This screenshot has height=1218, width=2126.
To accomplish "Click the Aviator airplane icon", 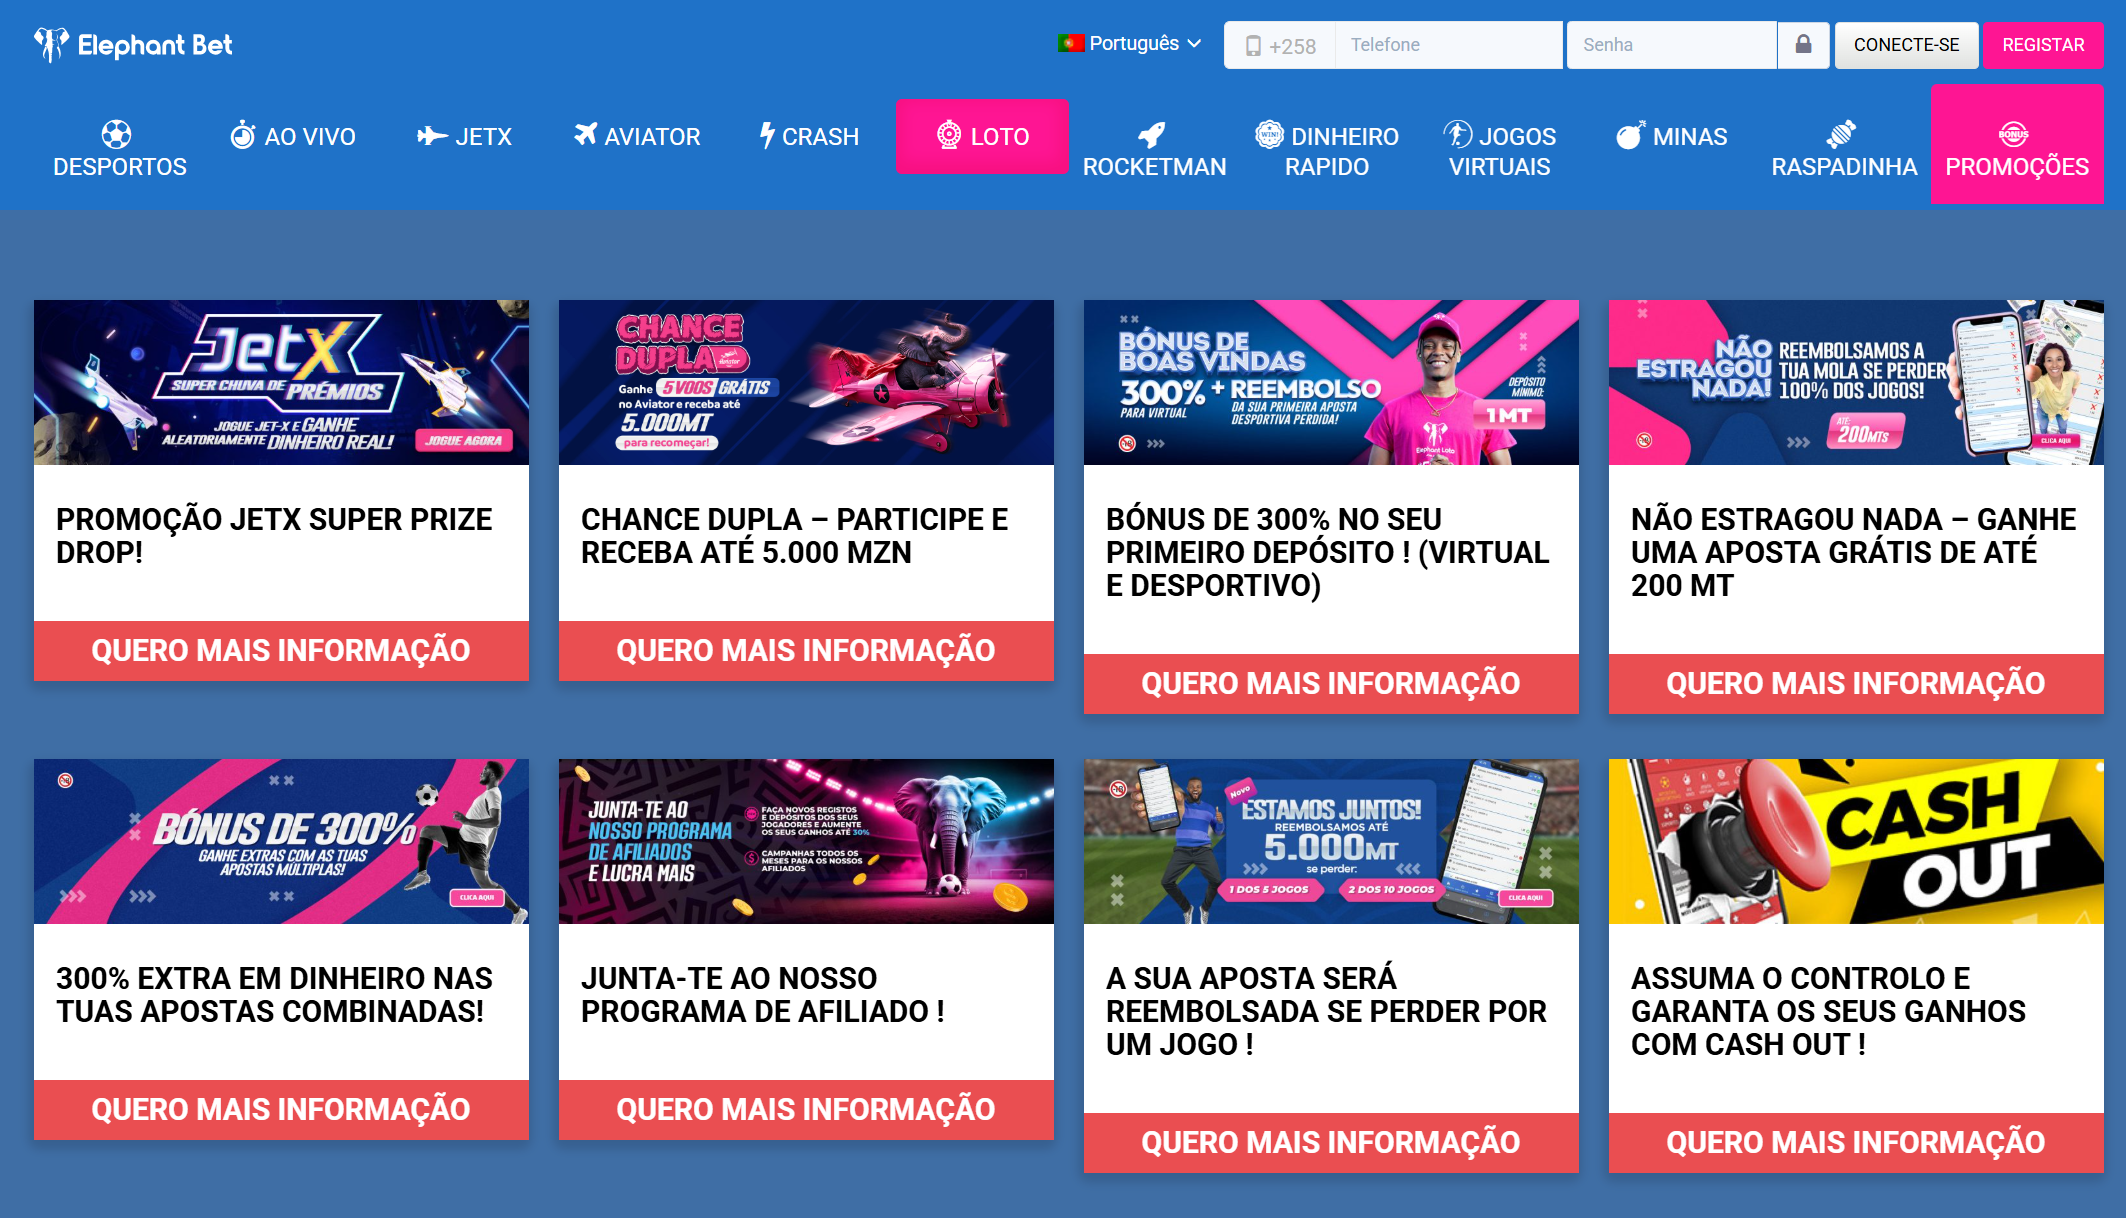I will [x=585, y=135].
